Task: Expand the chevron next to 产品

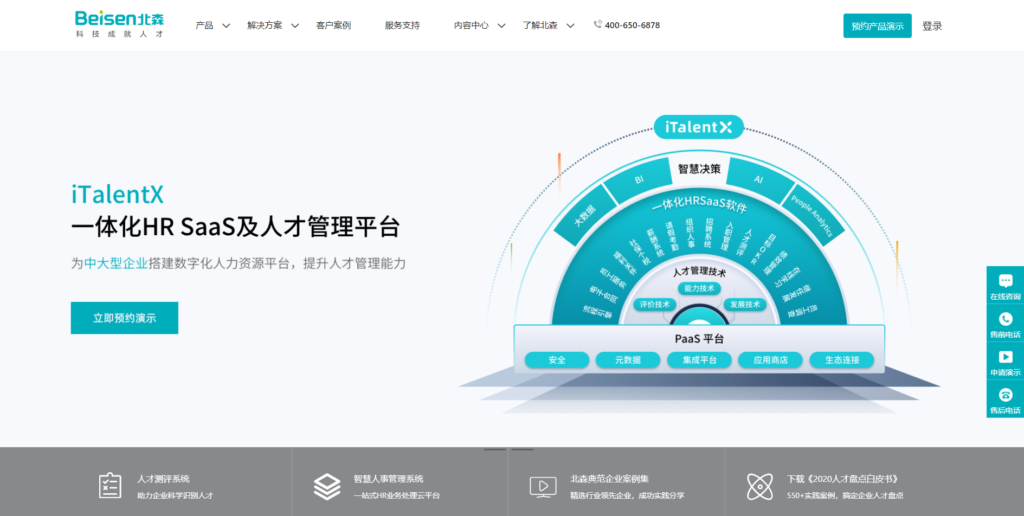Action: (x=226, y=25)
